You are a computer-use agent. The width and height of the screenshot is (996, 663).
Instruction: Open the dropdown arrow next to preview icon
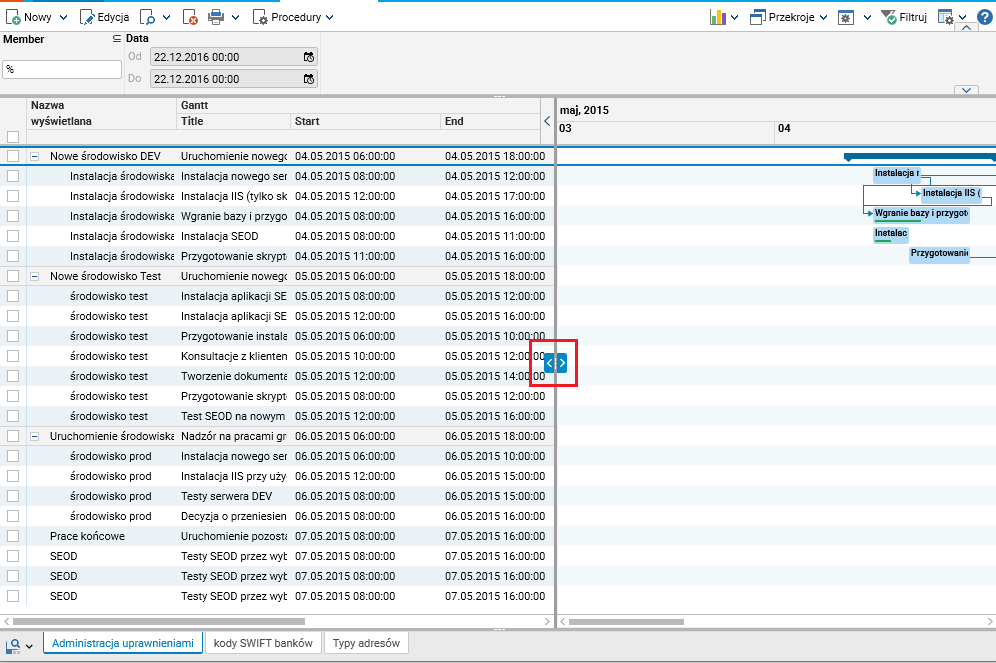point(166,18)
